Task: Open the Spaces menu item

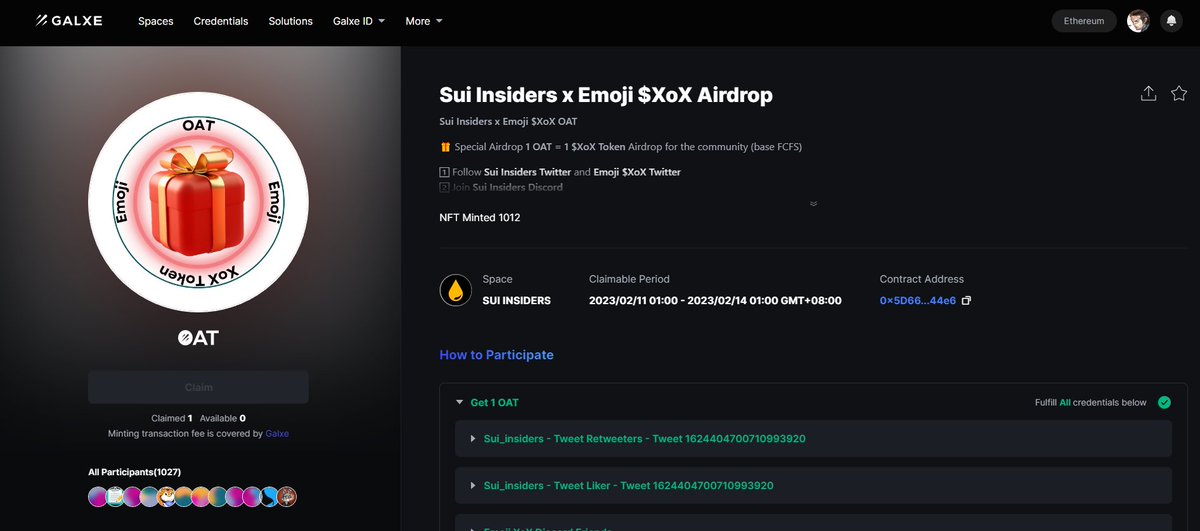Action: [x=156, y=21]
